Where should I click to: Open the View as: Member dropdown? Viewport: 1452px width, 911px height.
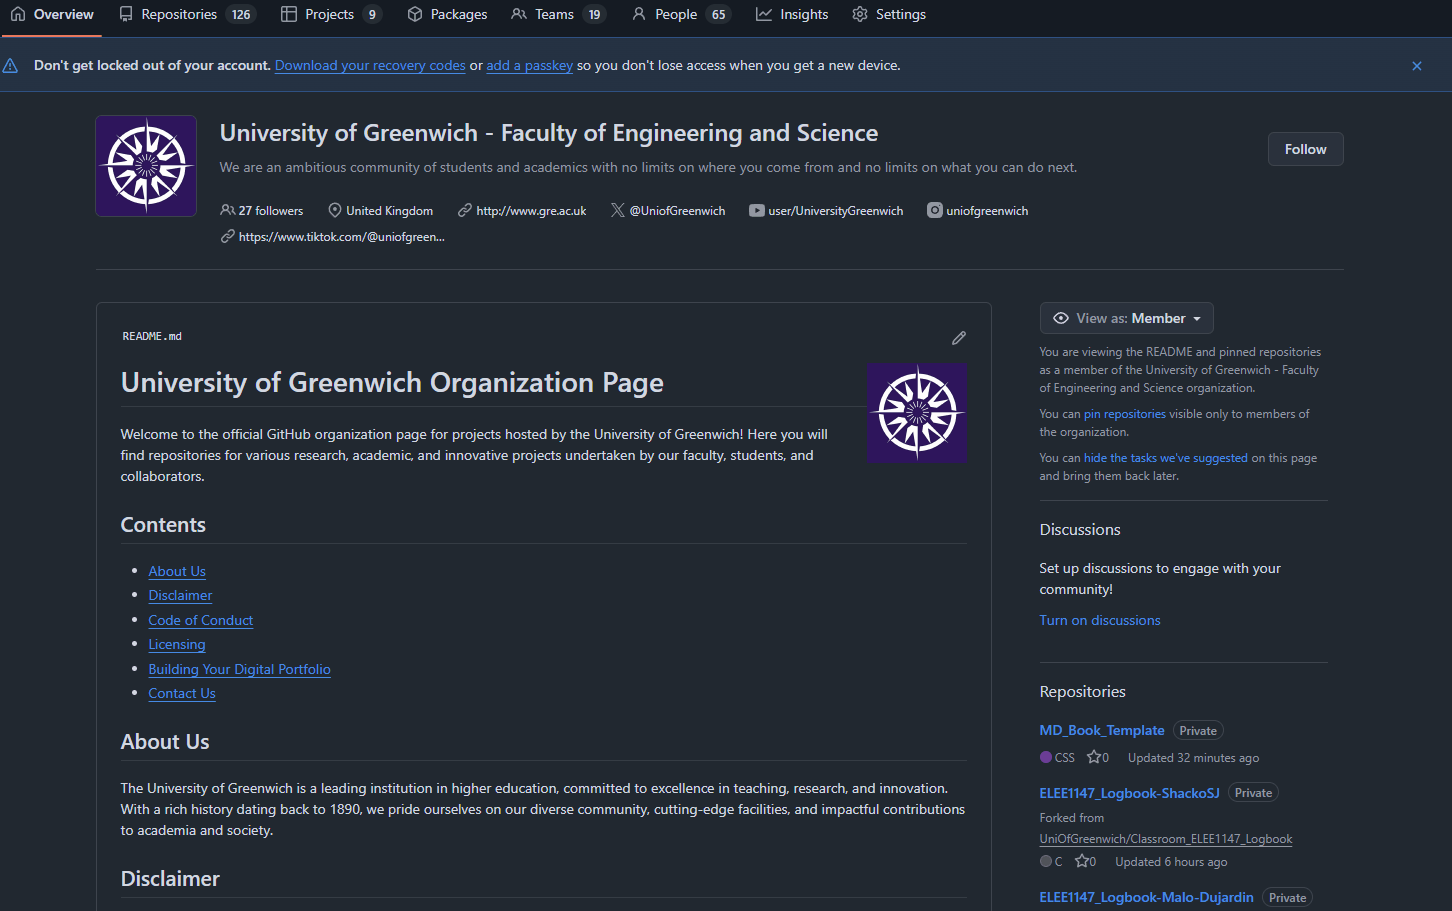[1126, 318]
